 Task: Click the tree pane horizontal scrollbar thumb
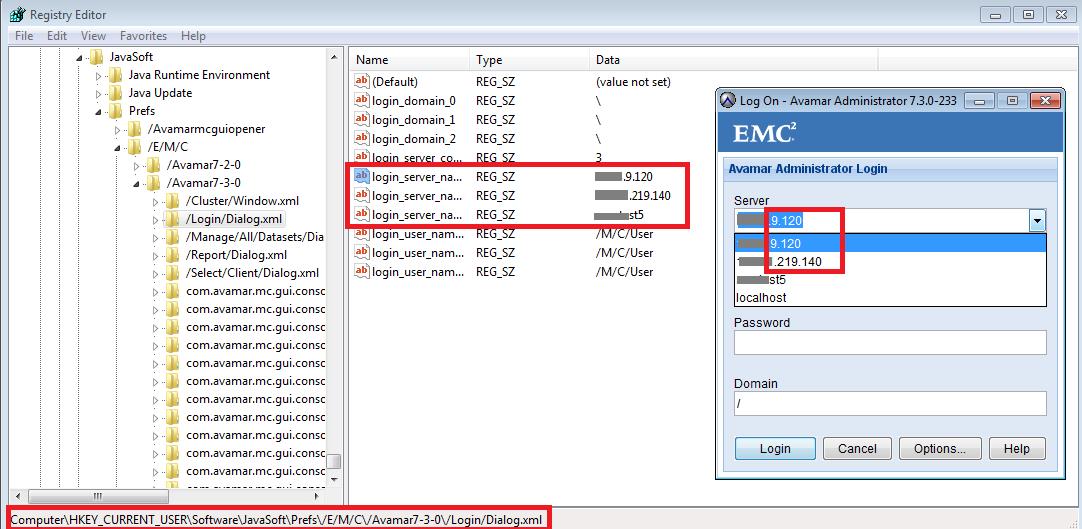[x=97, y=496]
